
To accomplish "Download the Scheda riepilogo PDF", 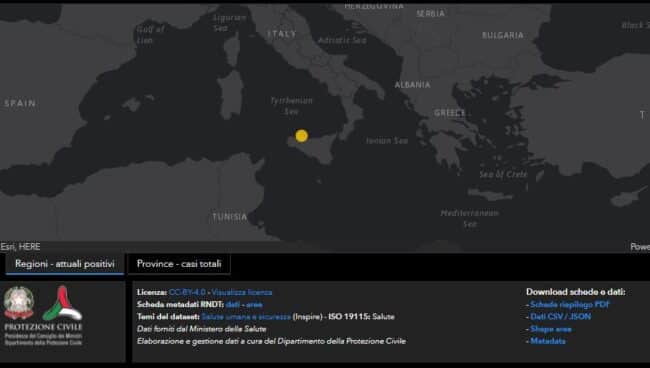I will pos(570,304).
